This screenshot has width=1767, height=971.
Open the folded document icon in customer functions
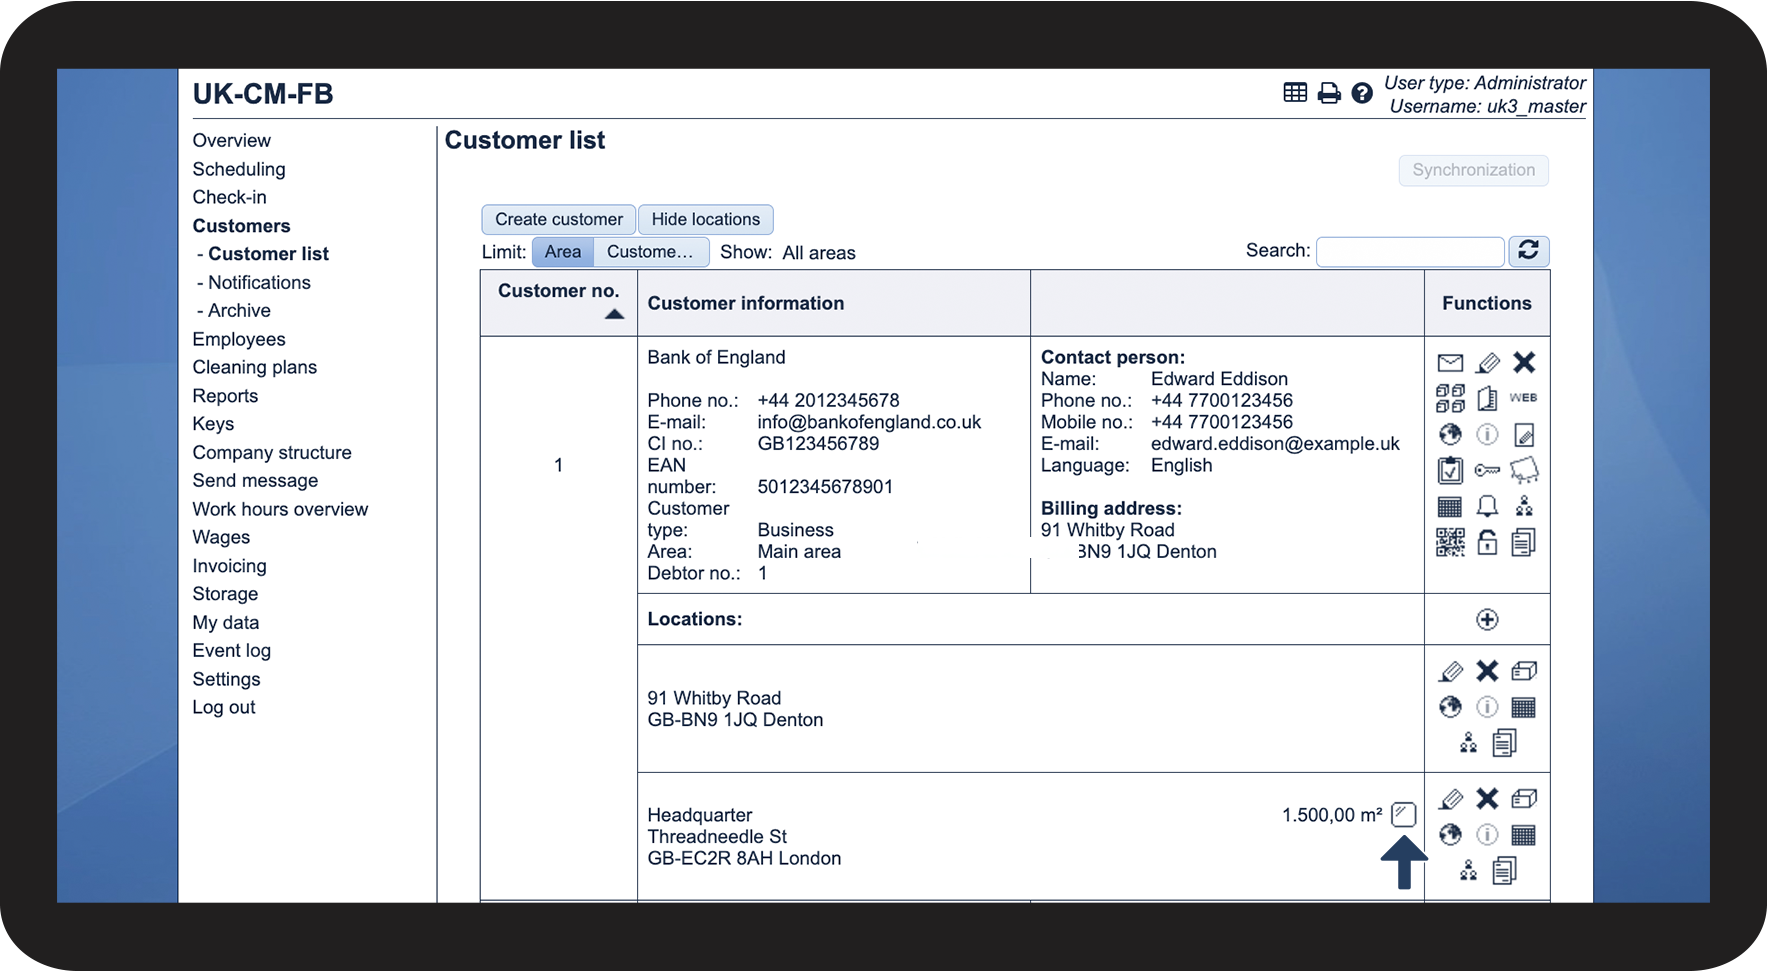pos(1488,398)
